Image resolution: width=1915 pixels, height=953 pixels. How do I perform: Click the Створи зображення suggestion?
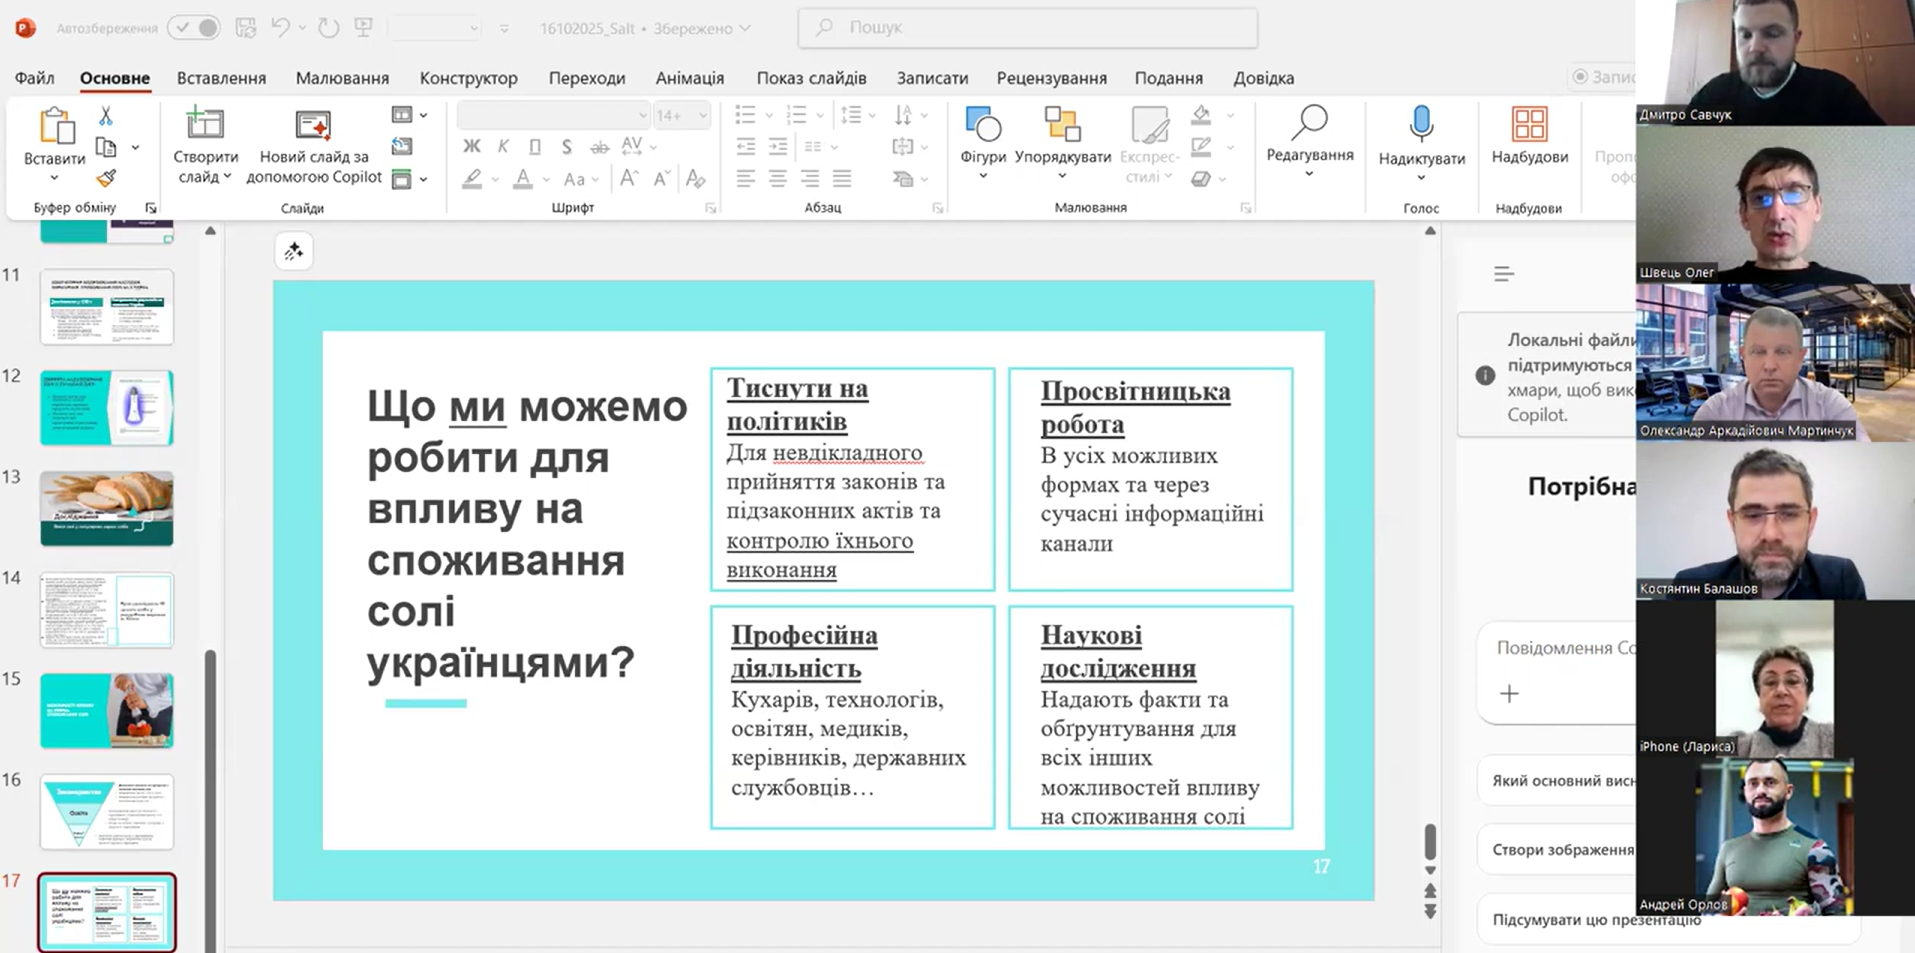click(x=1562, y=850)
